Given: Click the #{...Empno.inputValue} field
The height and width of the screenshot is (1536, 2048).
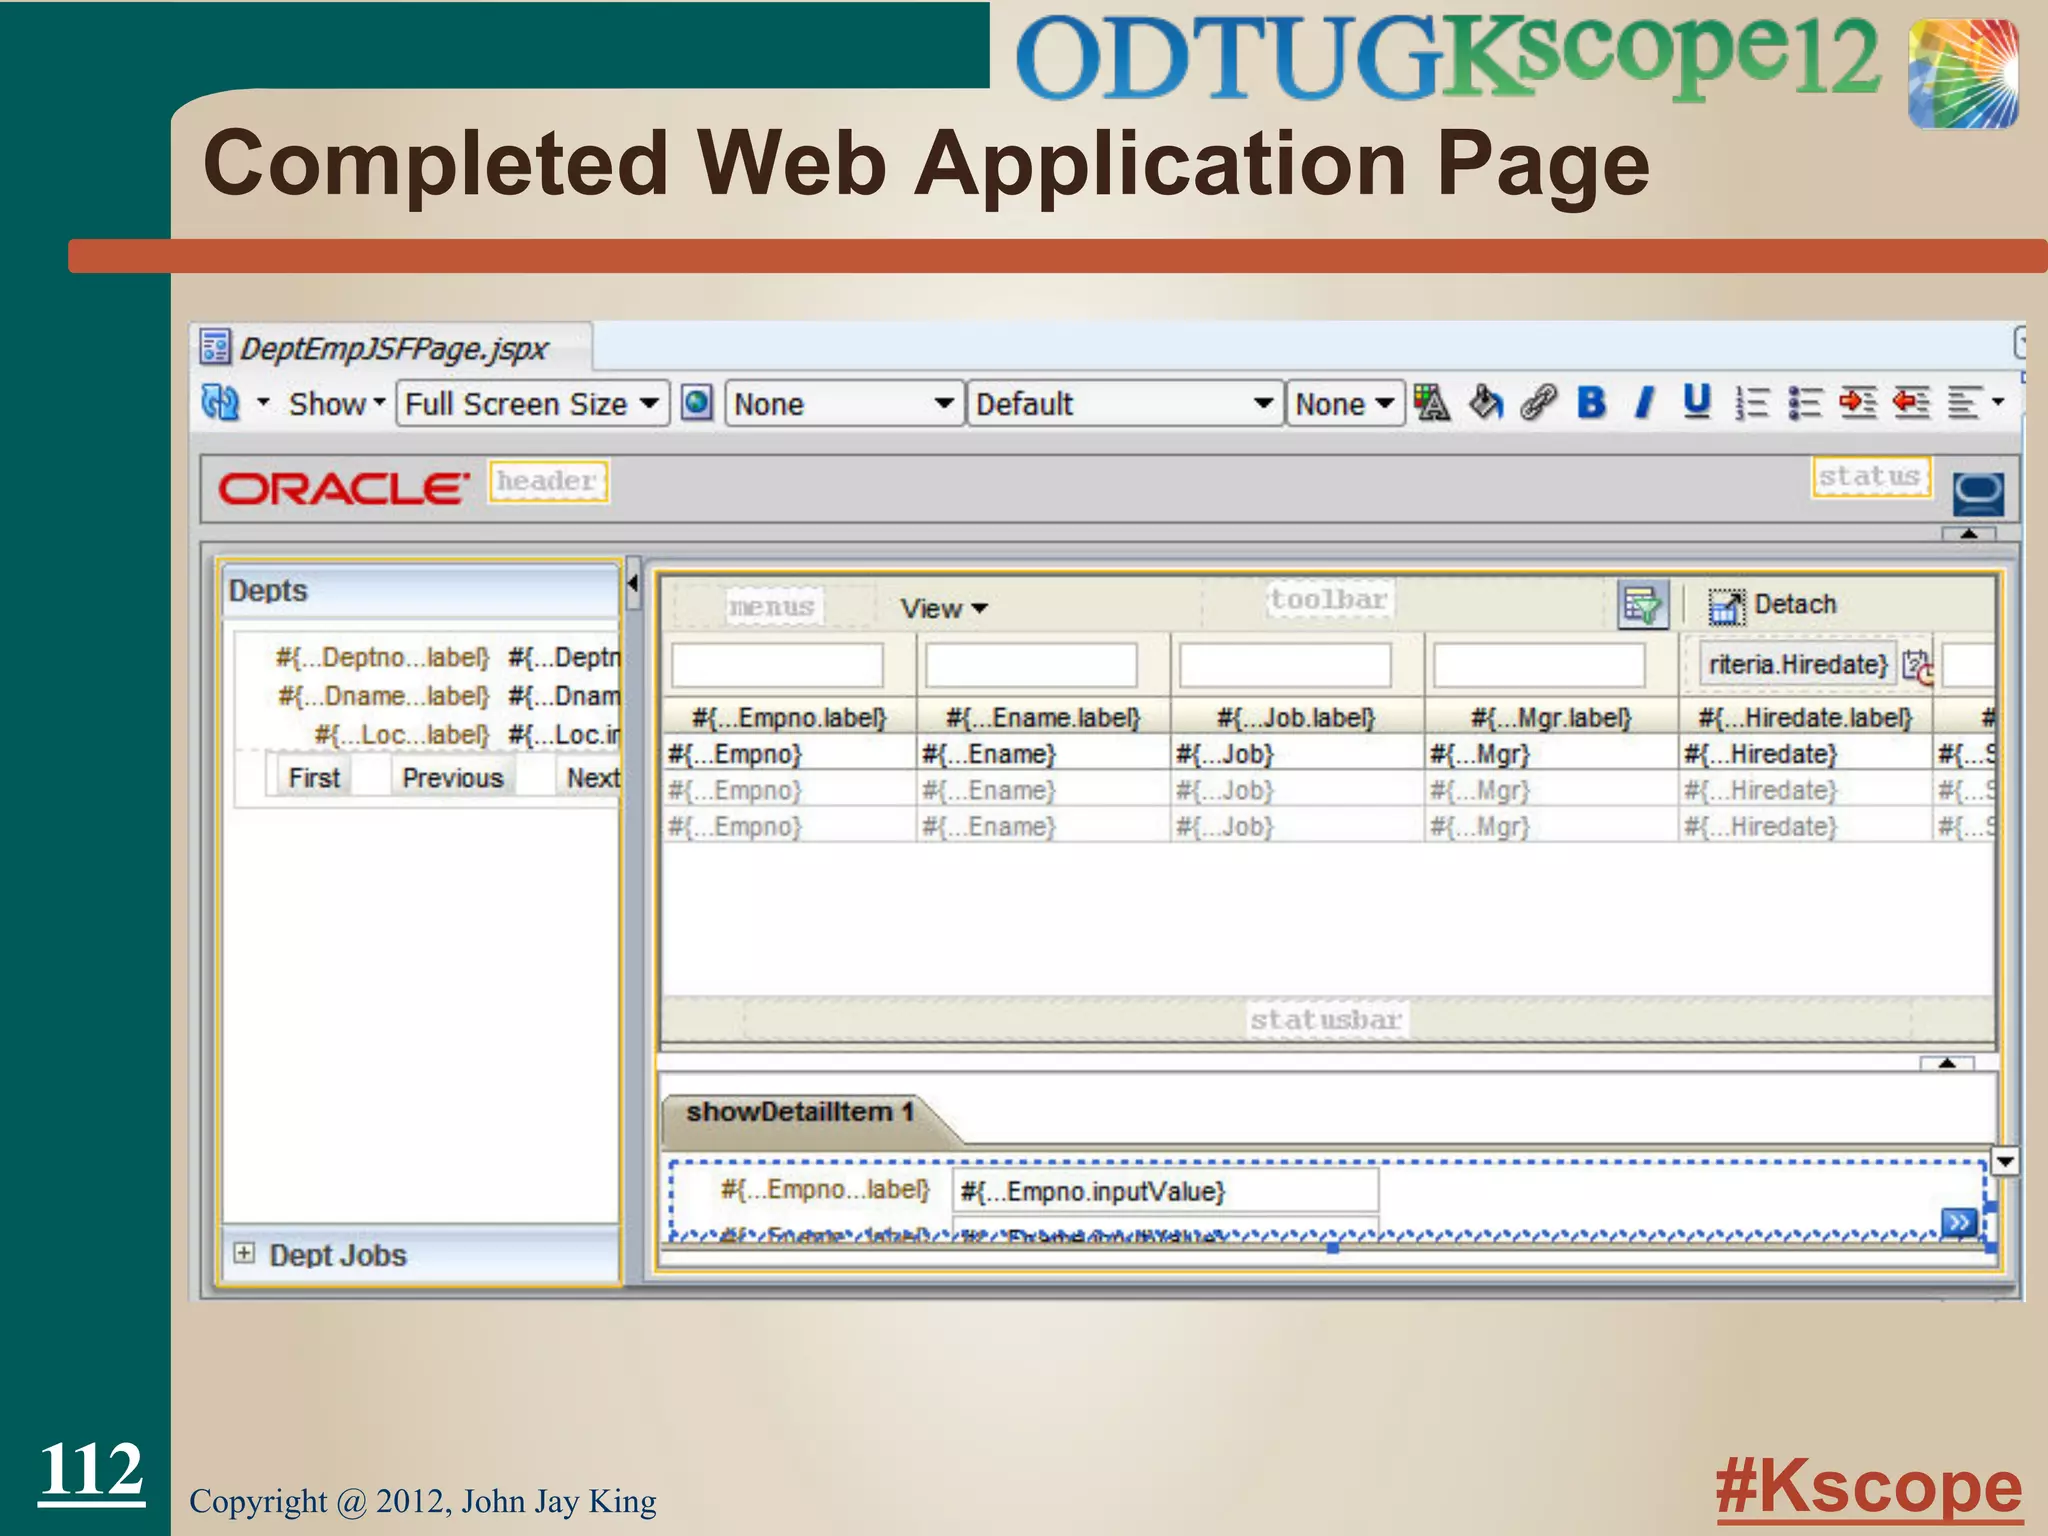Looking at the screenshot, I should tap(1166, 1191).
